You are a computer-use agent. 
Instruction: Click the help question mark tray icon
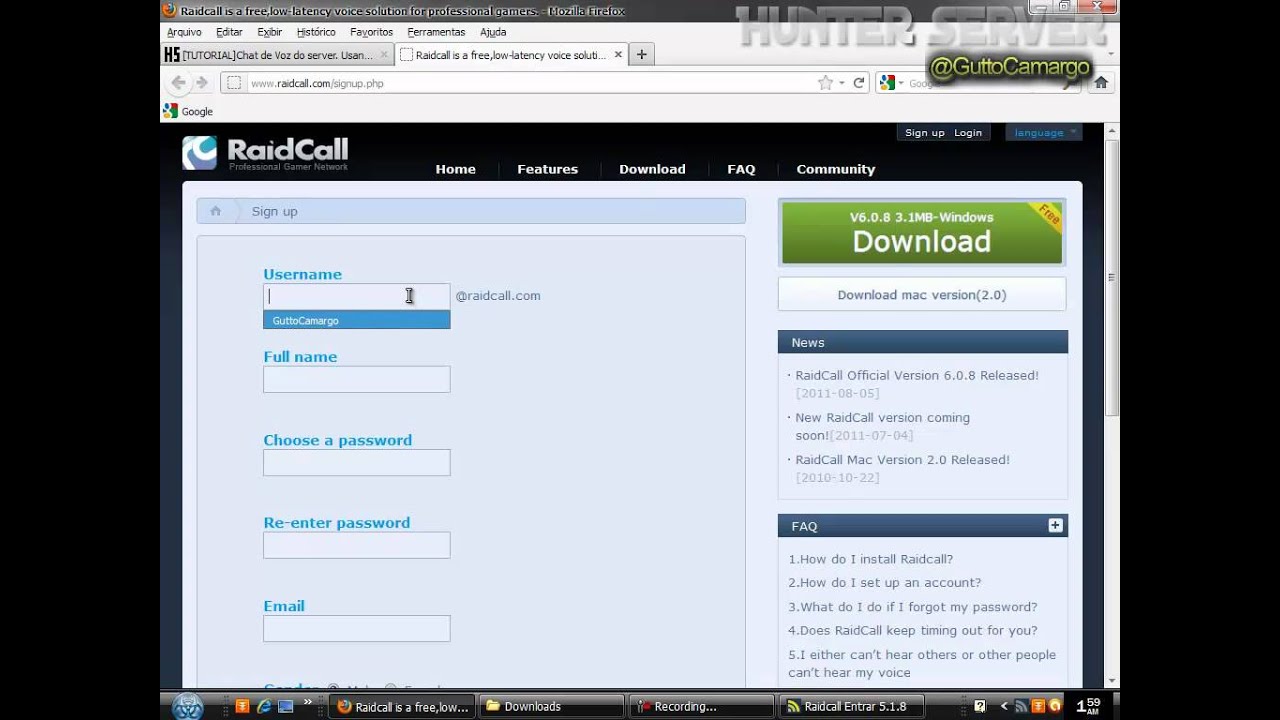(980, 706)
